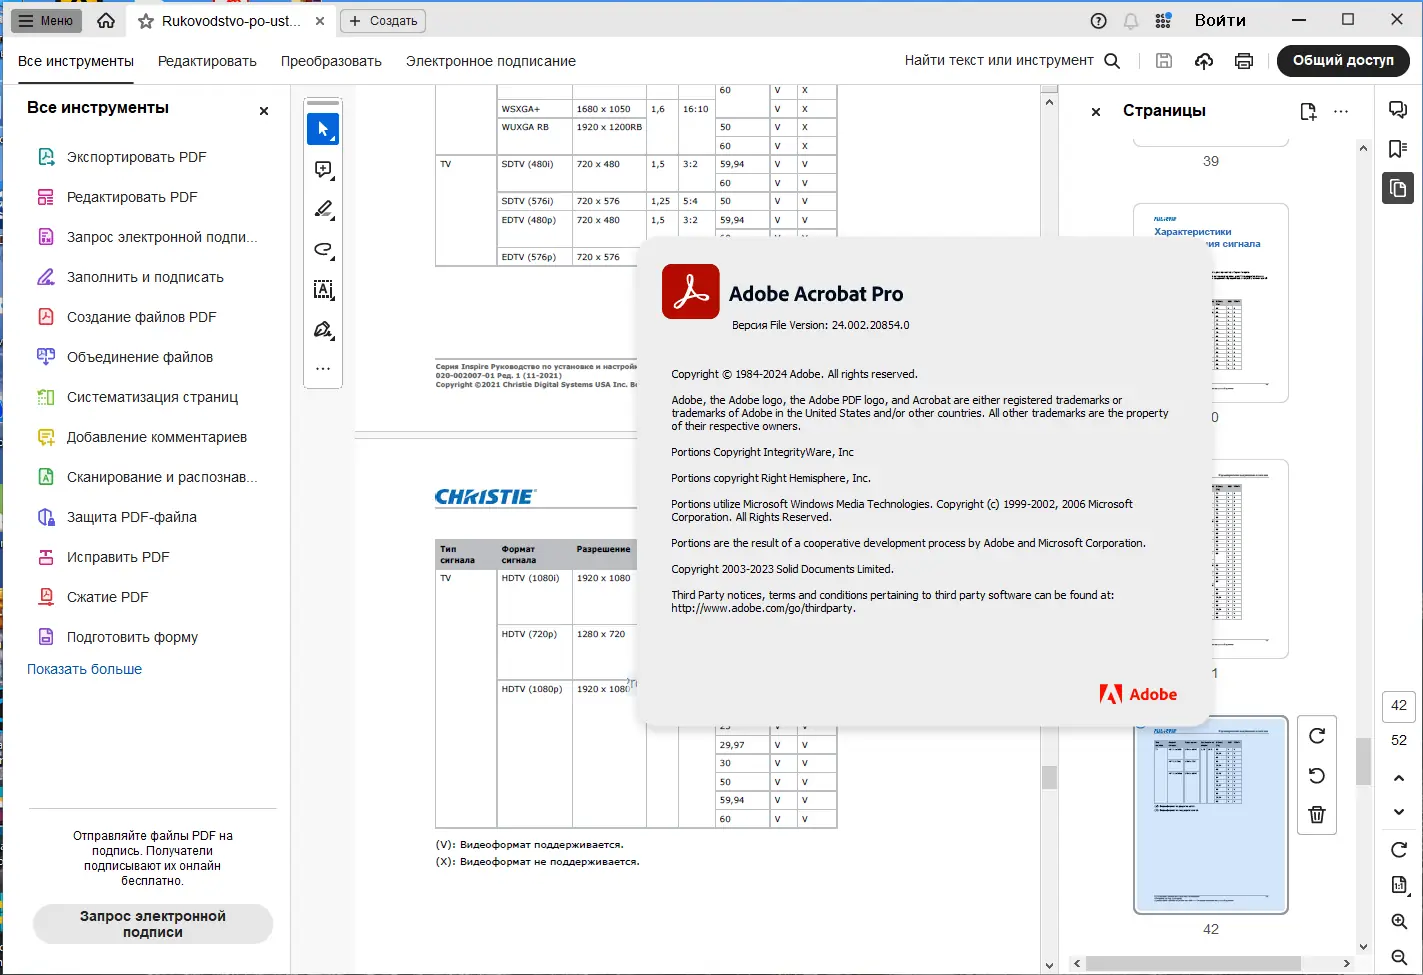Click the Показать больше link
Image resolution: width=1423 pixels, height=975 pixels.
pos(84,668)
